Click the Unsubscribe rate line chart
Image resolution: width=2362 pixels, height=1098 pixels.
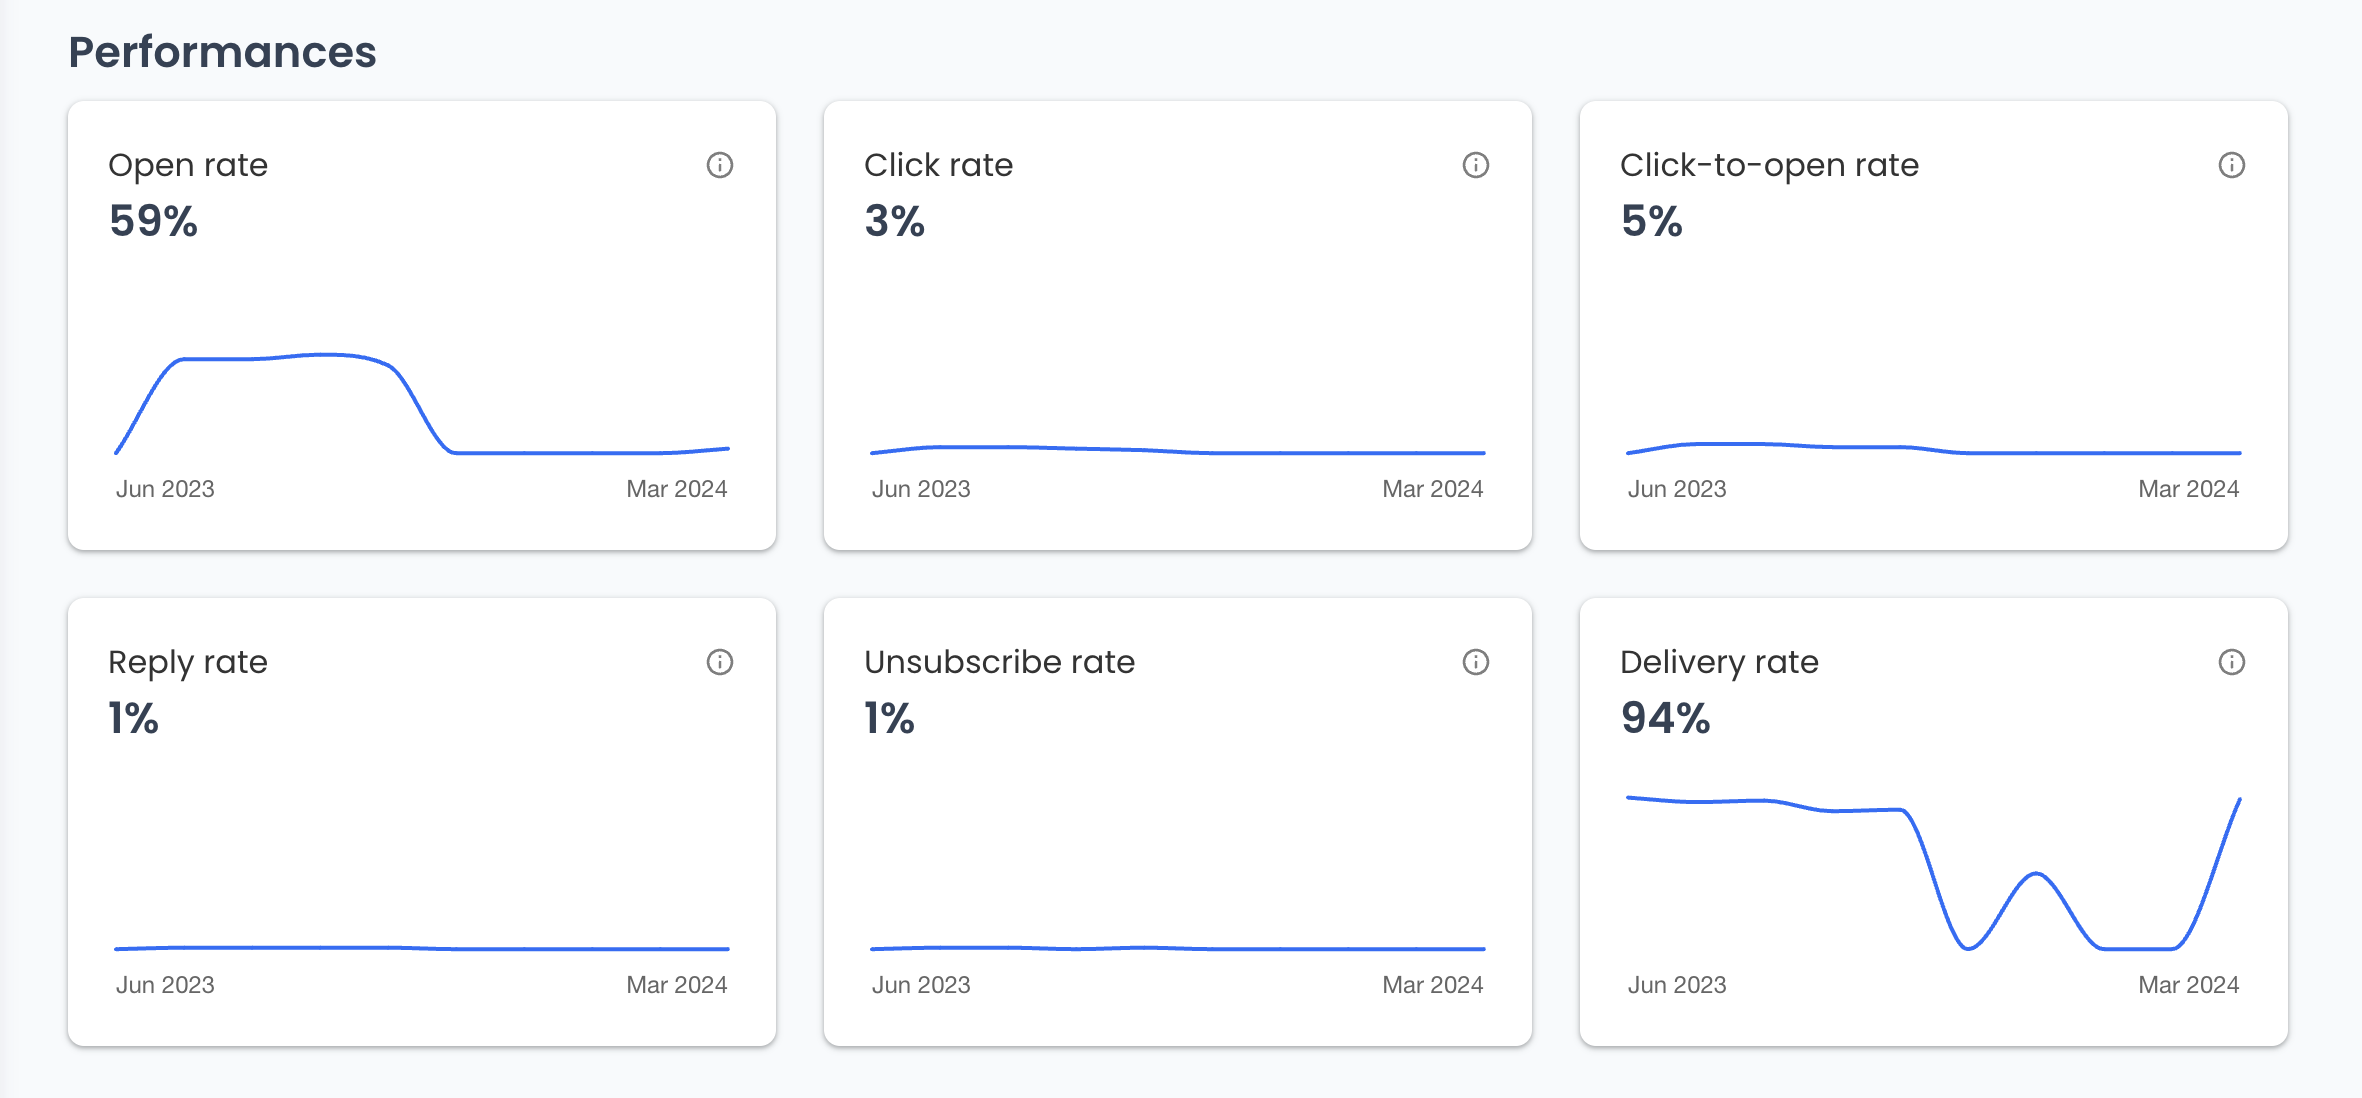(x=1178, y=948)
